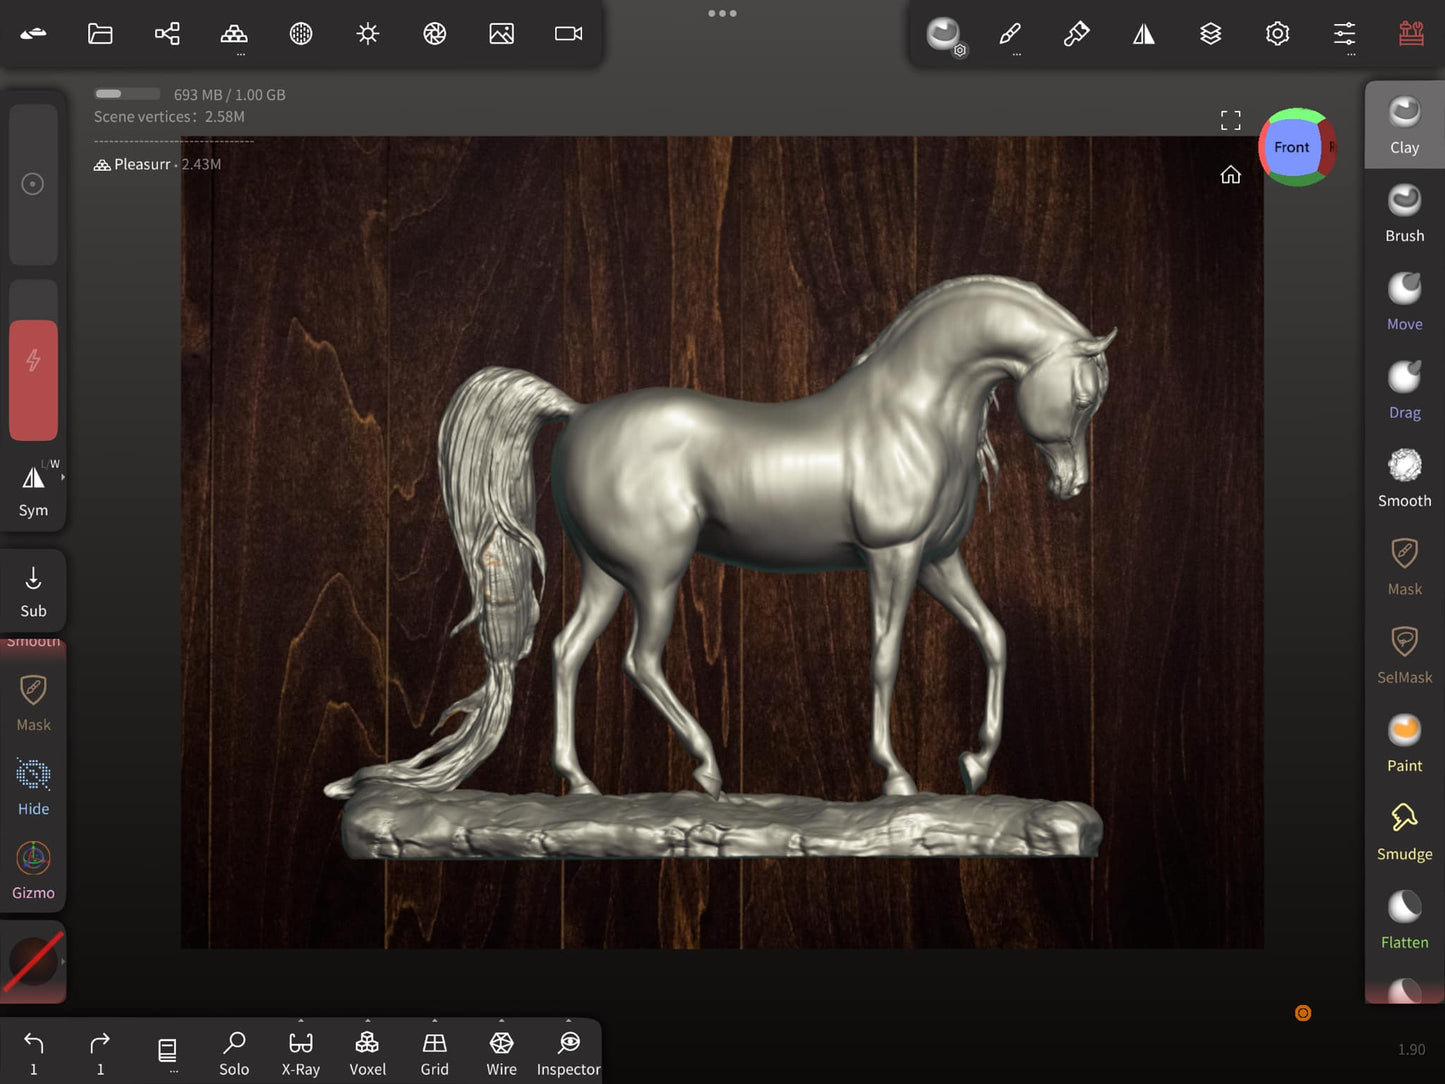Select the Clay tool

pyautogui.click(x=1405, y=125)
